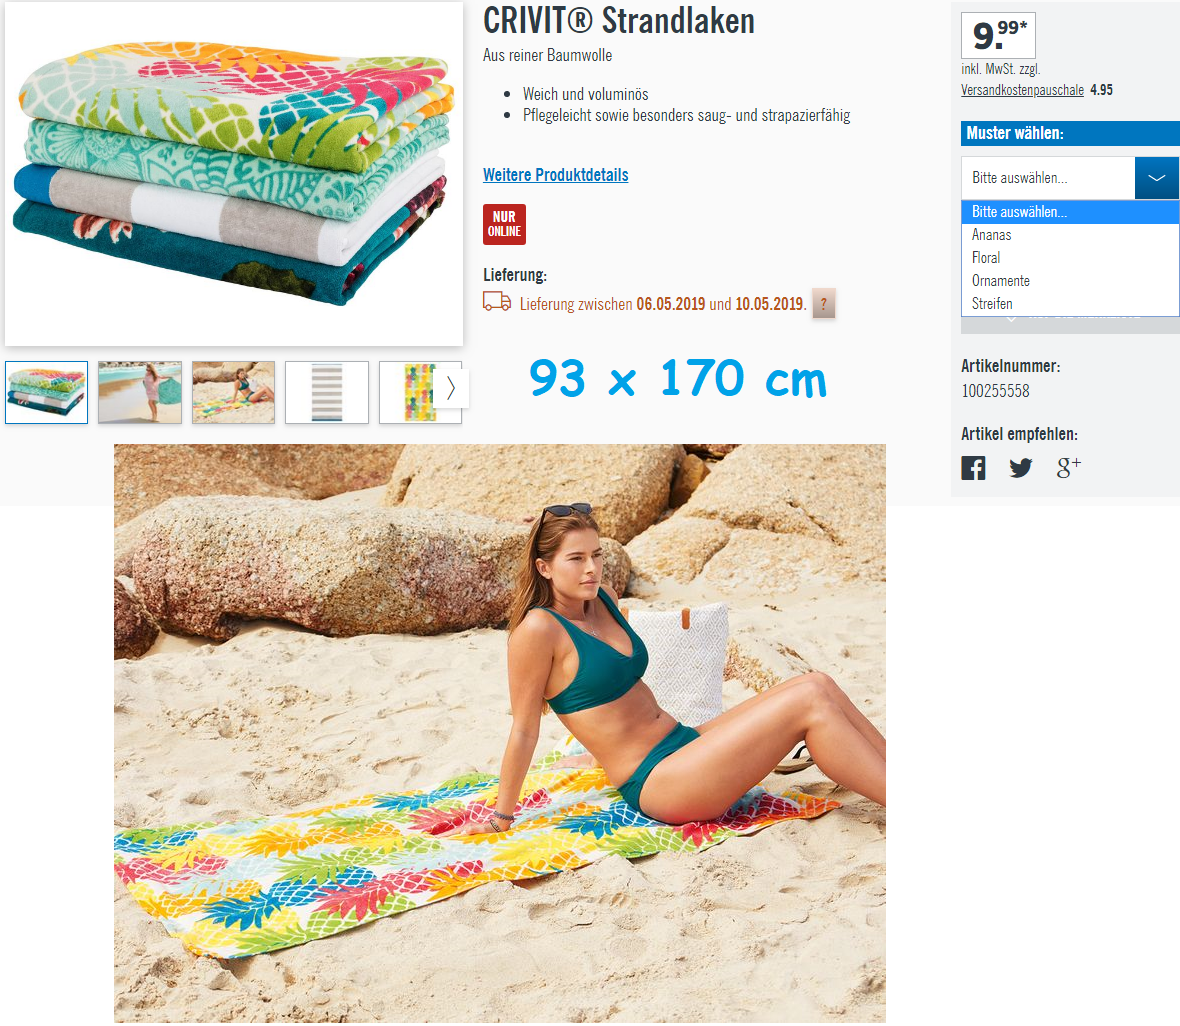Select the woman standing on beach thumbnail
Image resolution: width=1180 pixels, height=1026 pixels.
point(140,392)
